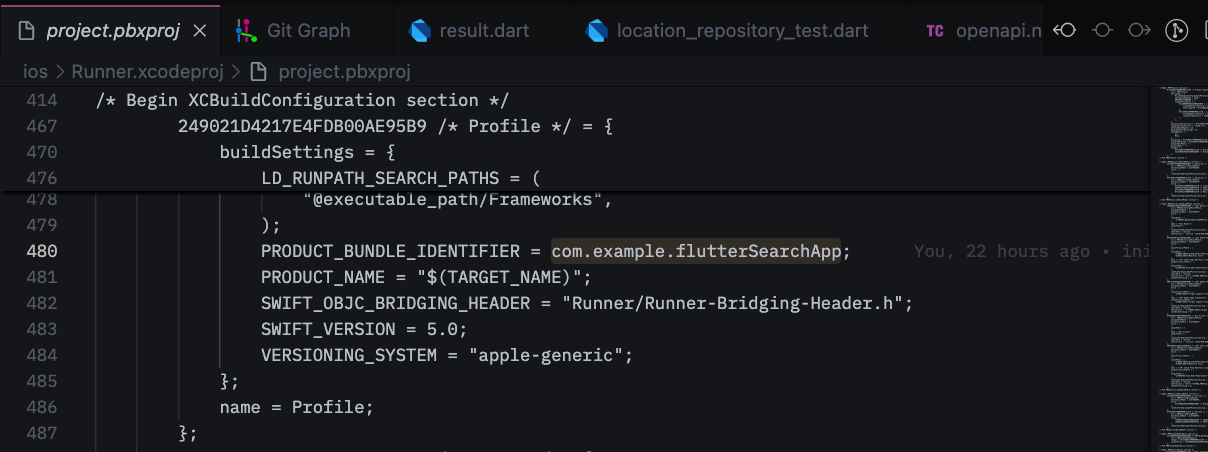
Task: Click the minimap code overview
Action: click(1178, 268)
